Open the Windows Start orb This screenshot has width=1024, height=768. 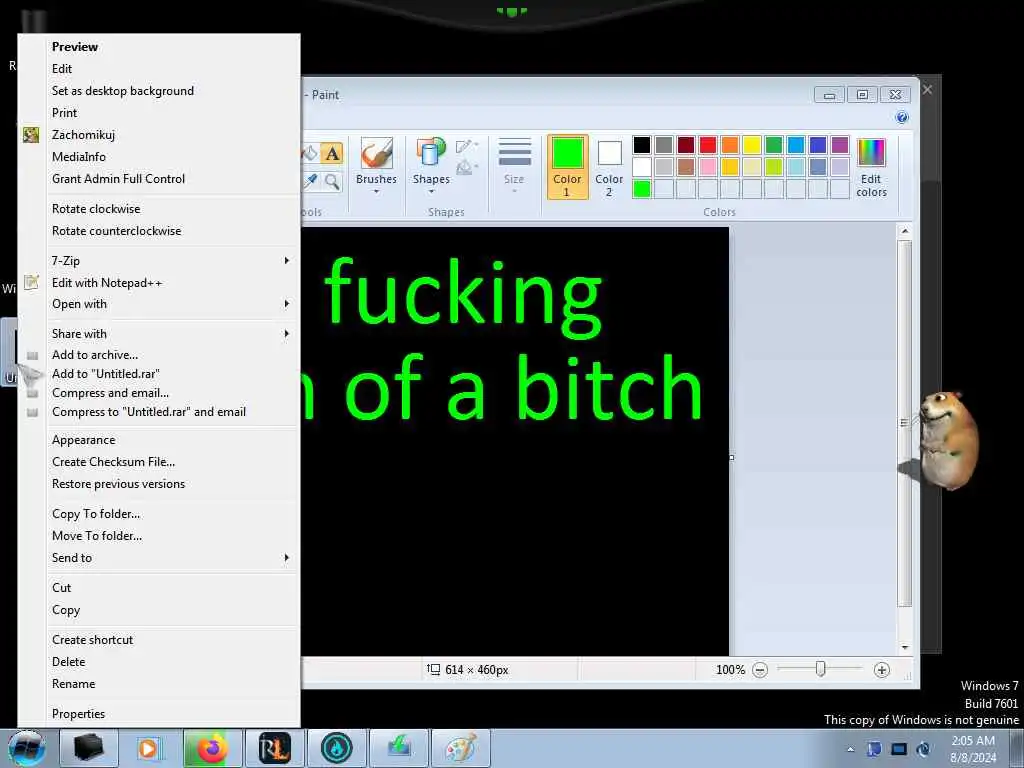[x=26, y=749]
